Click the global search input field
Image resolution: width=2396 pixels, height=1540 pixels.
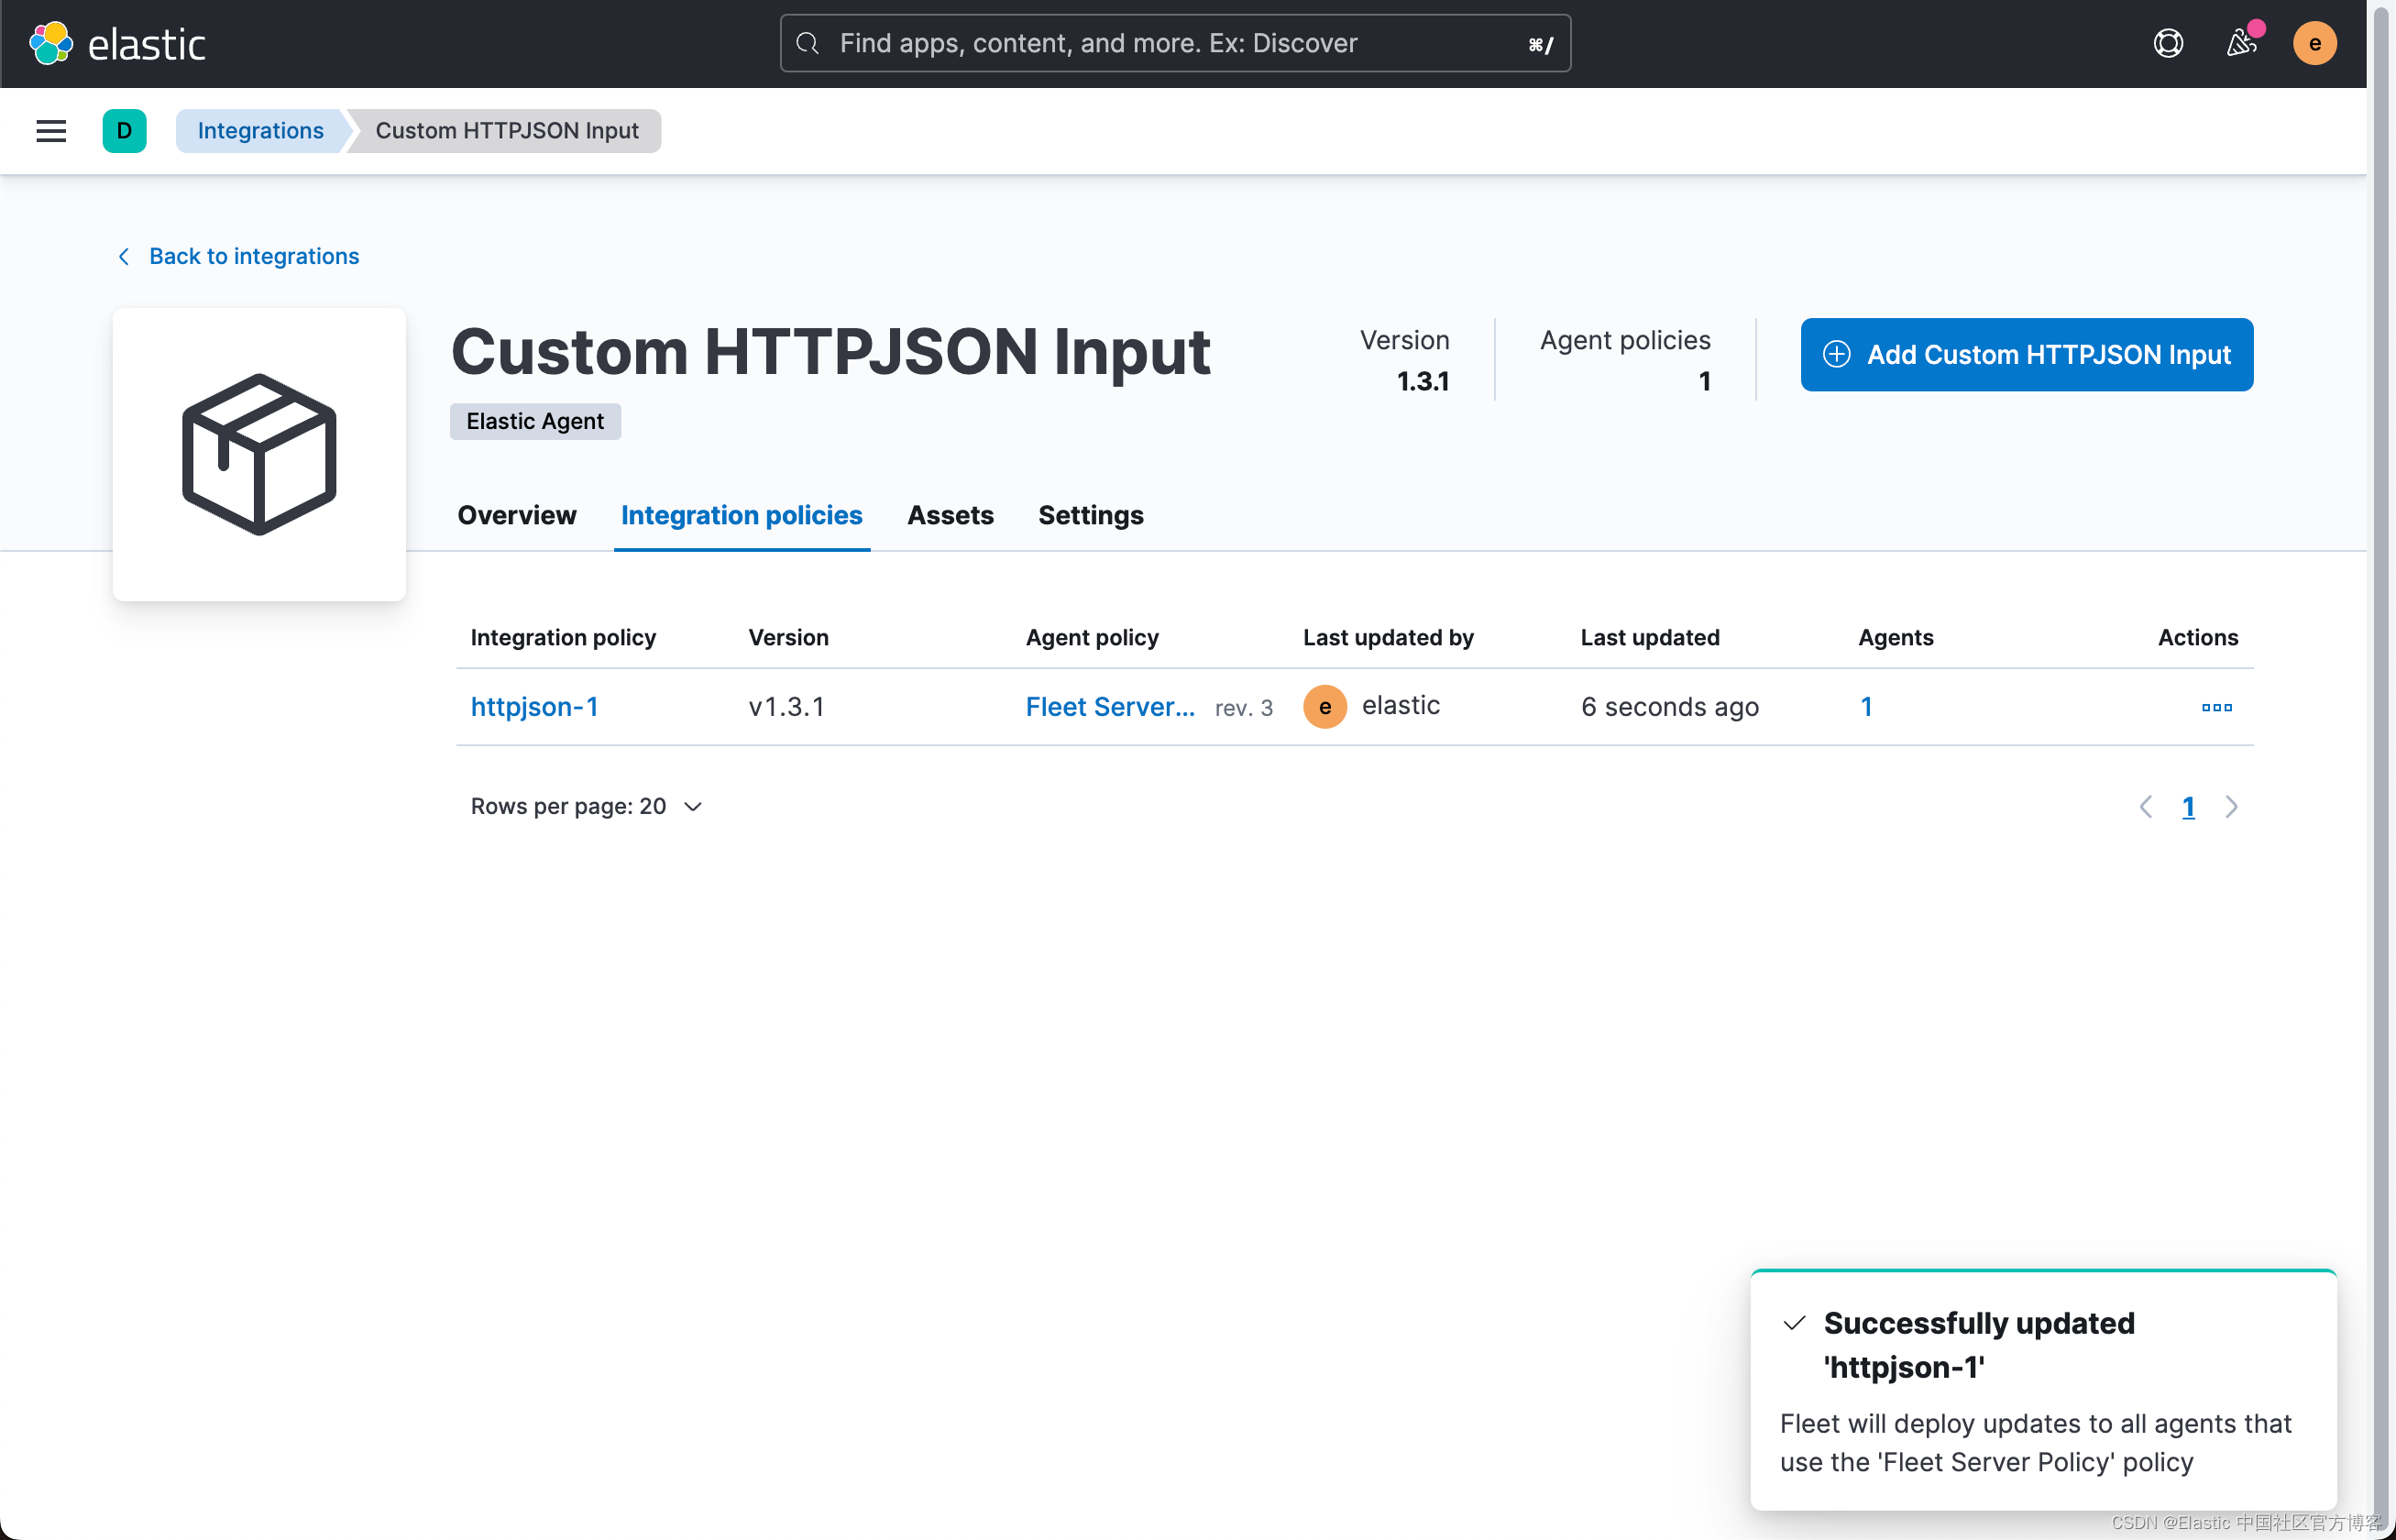point(1173,43)
